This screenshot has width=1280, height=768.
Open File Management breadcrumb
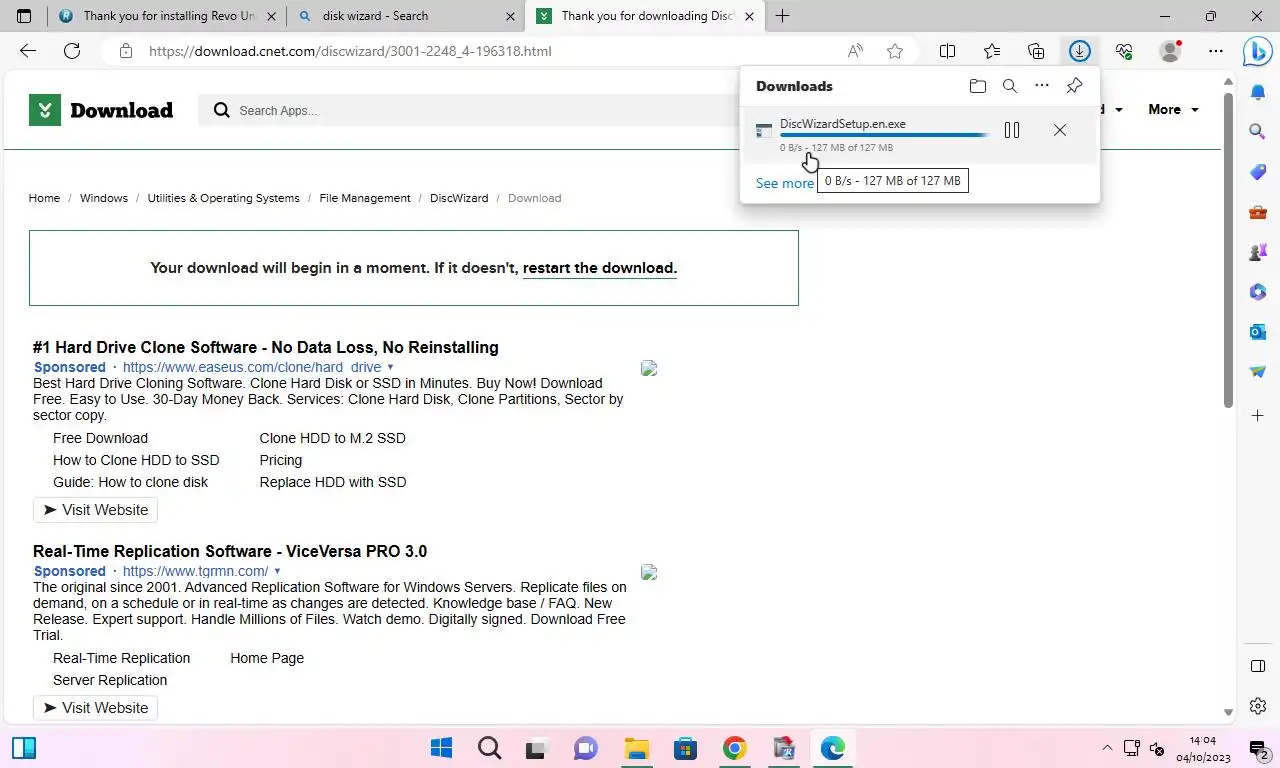pos(365,198)
